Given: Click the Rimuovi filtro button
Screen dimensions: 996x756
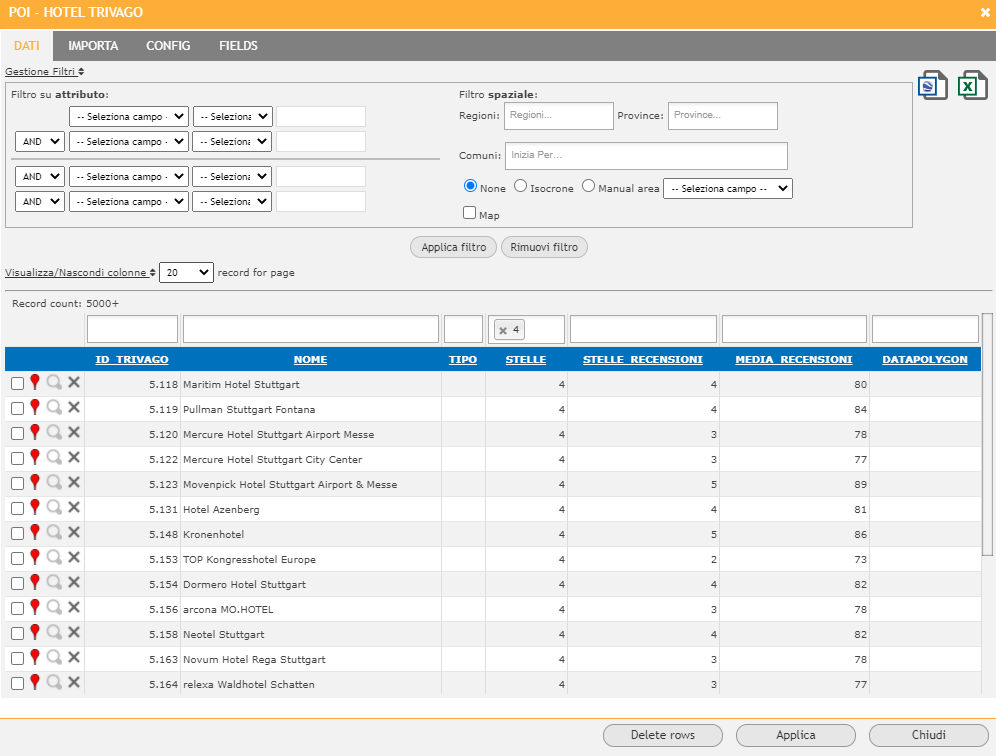Looking at the screenshot, I should tap(544, 247).
